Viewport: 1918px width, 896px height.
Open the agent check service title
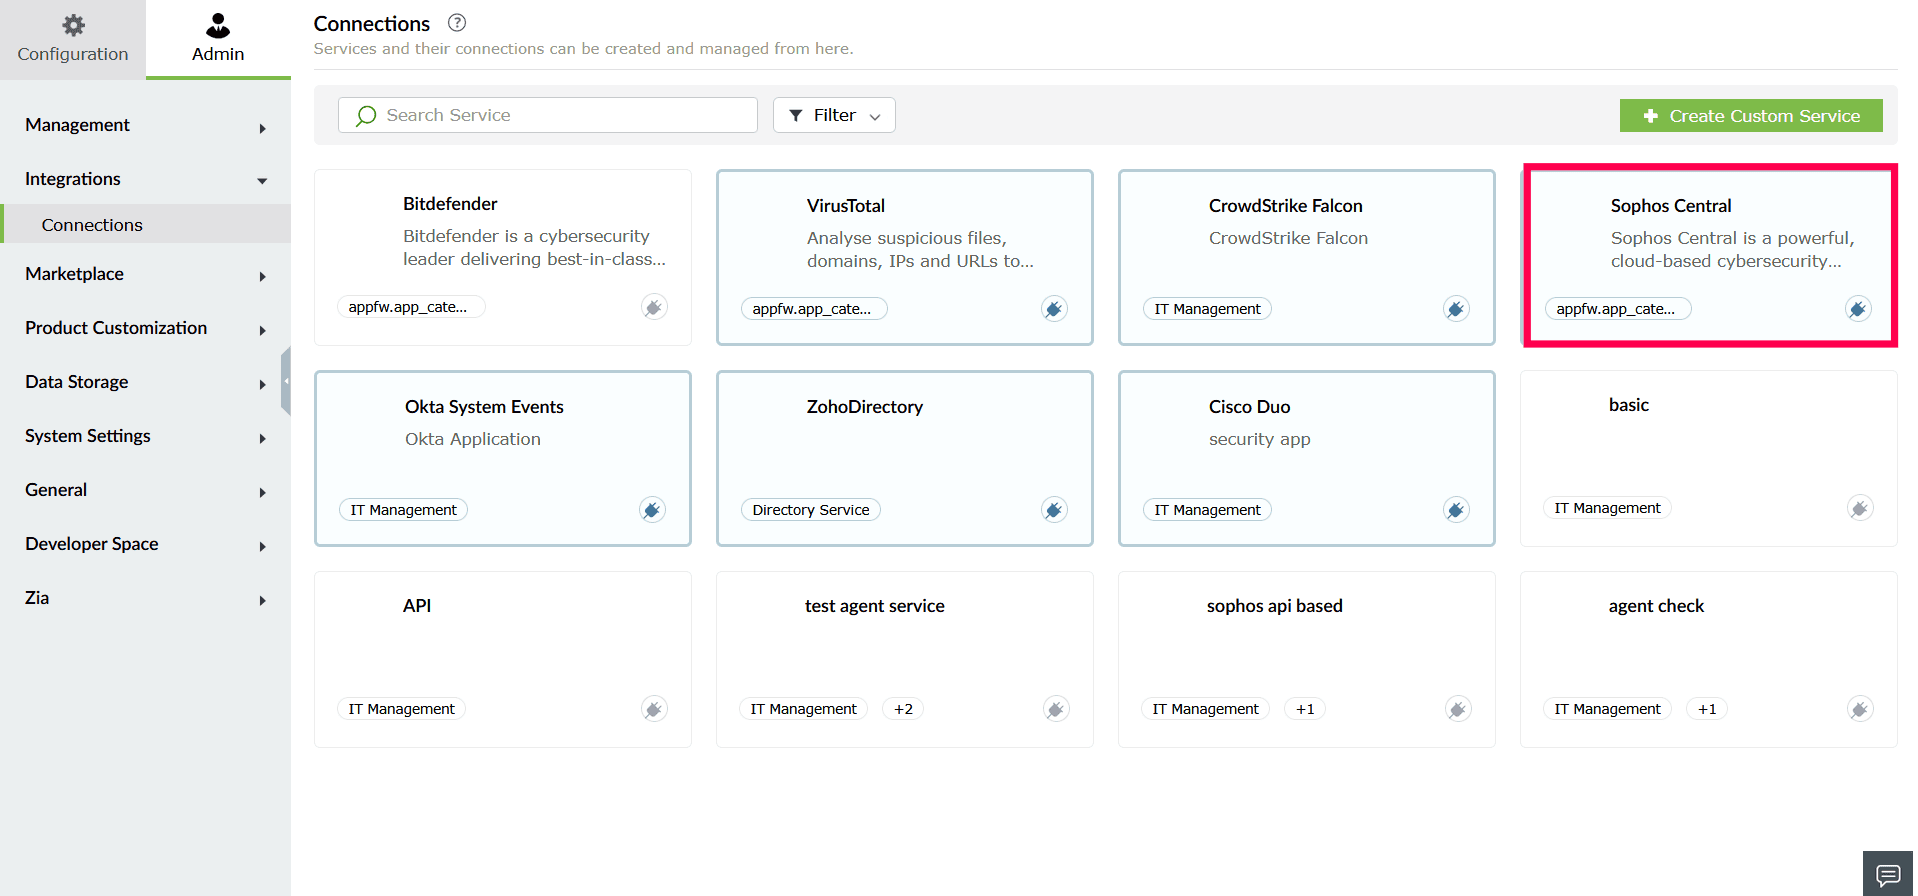(1656, 606)
